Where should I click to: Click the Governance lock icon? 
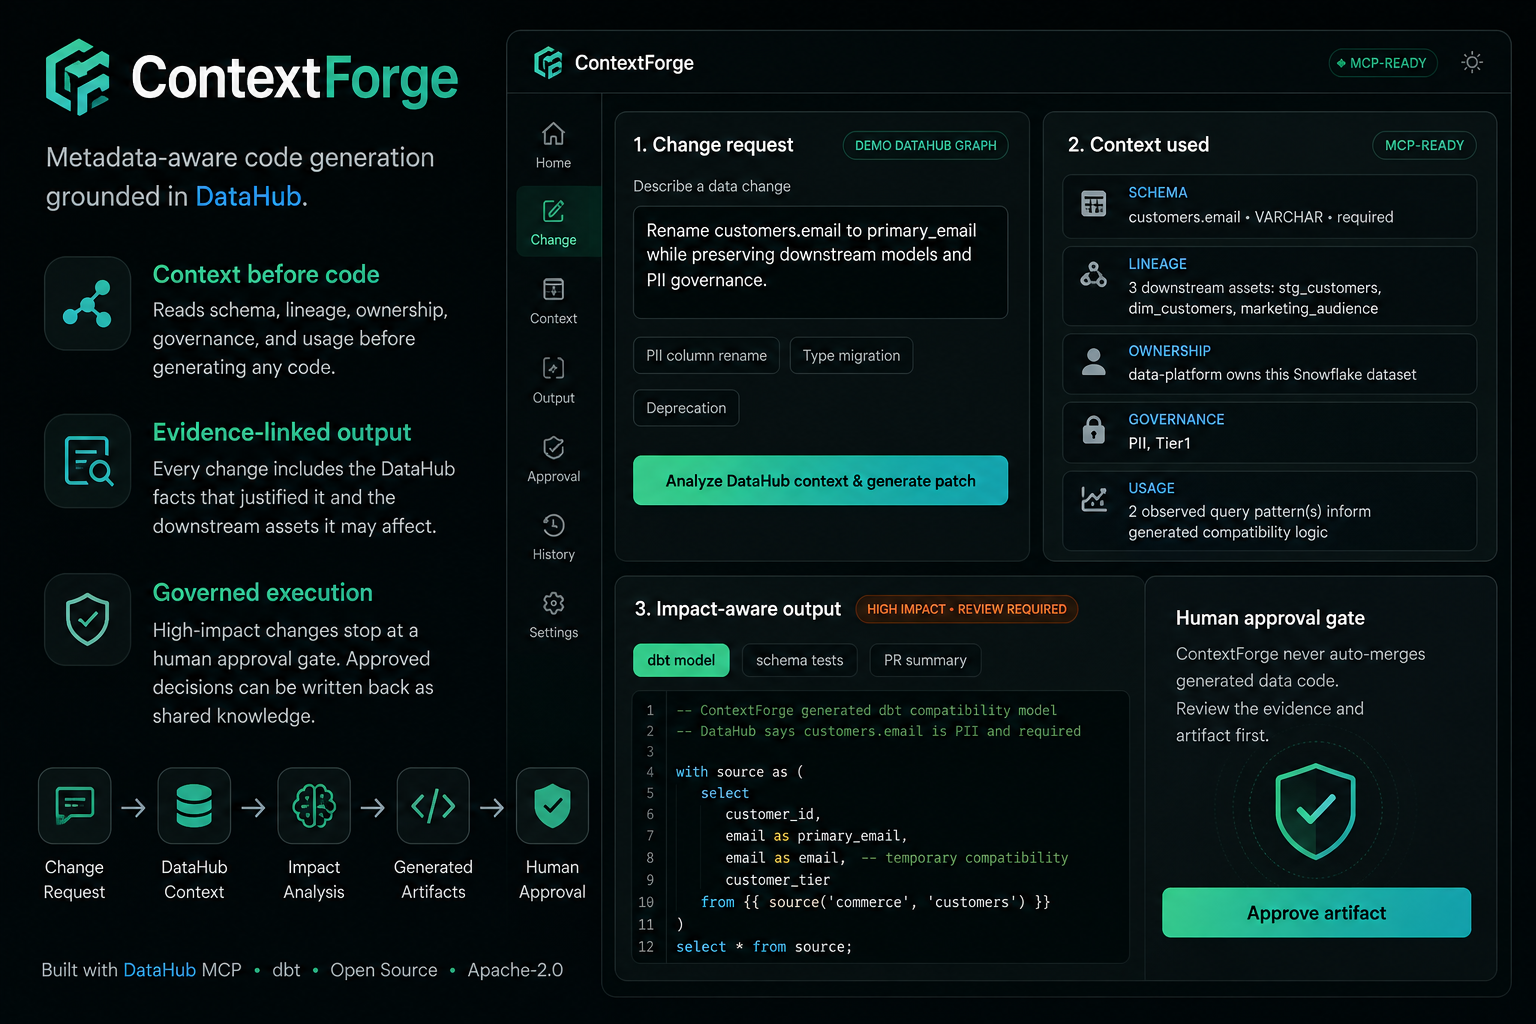tap(1094, 430)
